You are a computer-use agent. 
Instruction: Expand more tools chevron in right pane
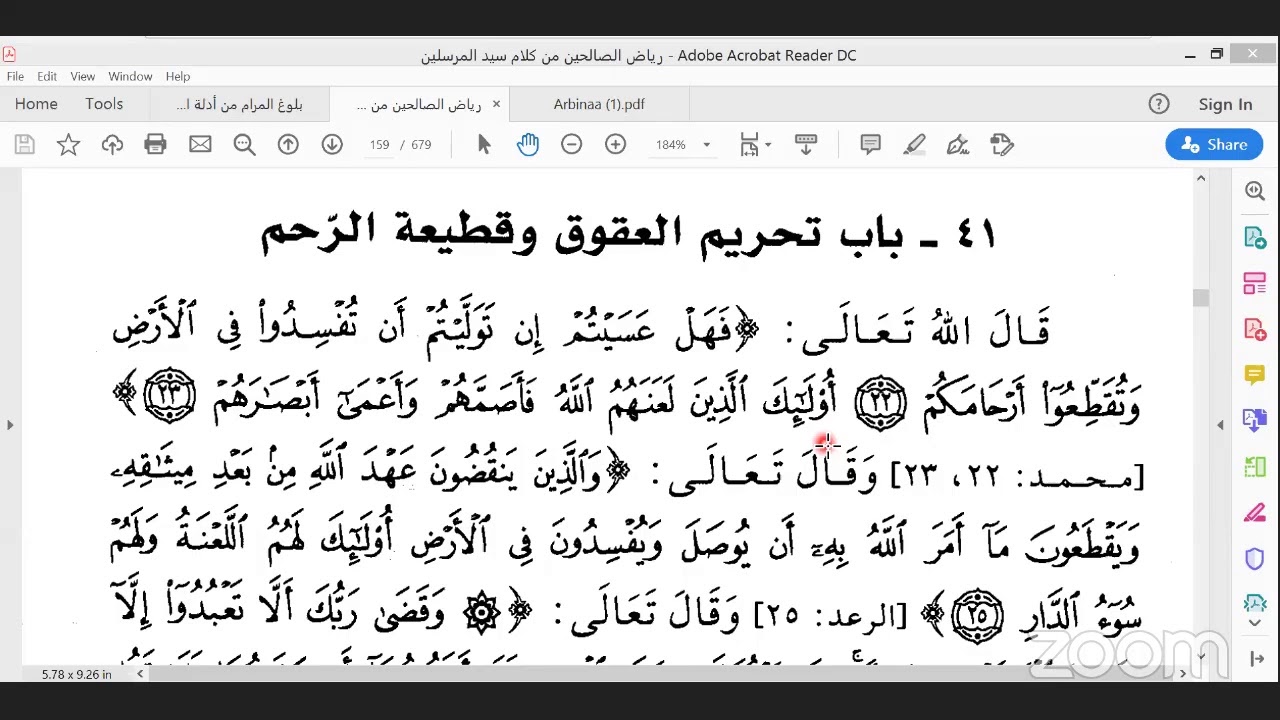point(1255,623)
